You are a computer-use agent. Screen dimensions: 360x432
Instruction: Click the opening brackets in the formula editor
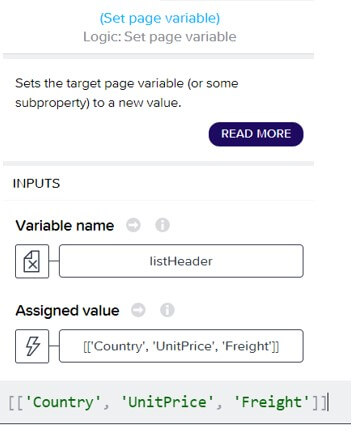(16, 402)
